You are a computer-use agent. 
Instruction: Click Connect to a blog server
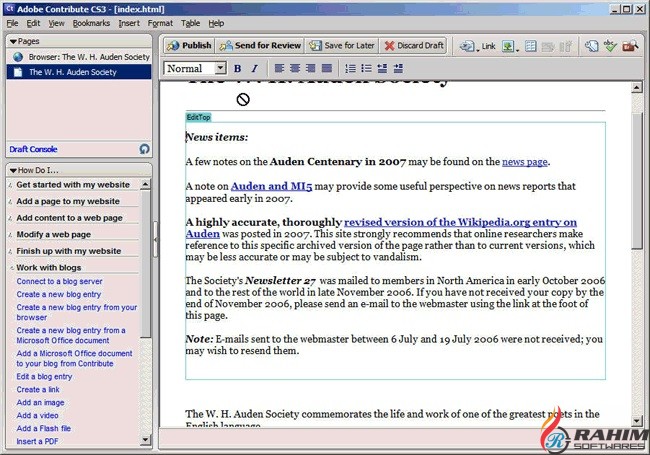[59, 281]
